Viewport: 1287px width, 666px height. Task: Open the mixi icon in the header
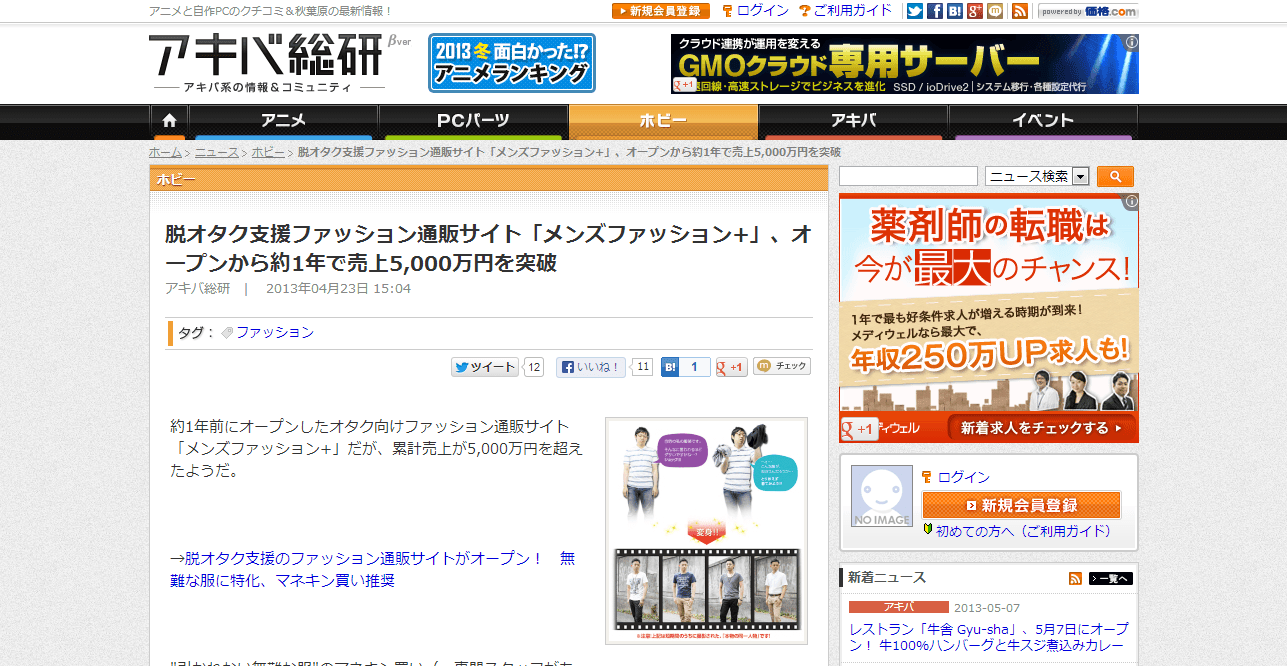pyautogui.click(x=995, y=11)
